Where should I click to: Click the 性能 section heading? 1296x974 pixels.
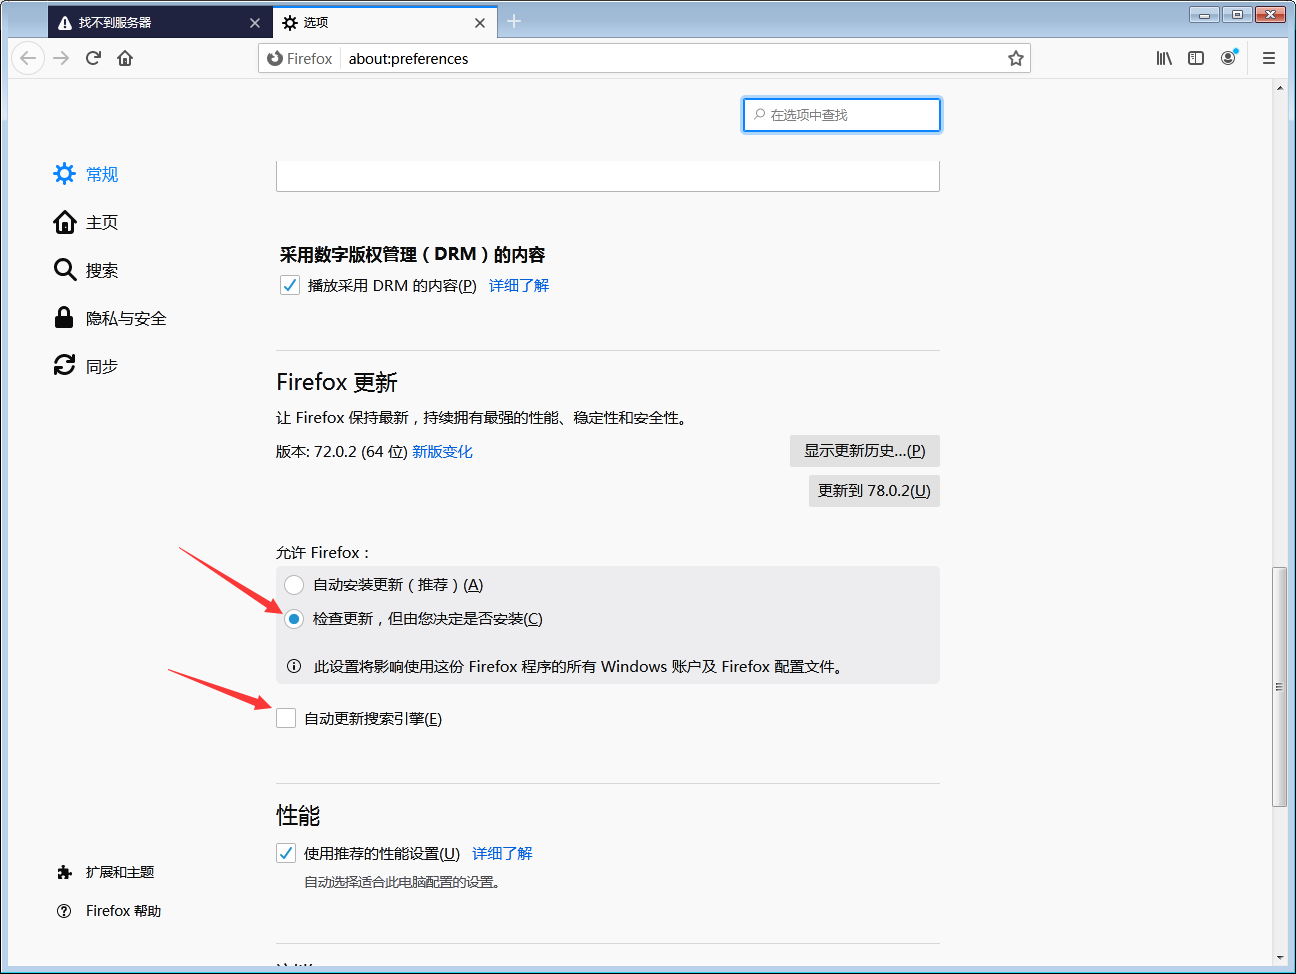pos(298,816)
